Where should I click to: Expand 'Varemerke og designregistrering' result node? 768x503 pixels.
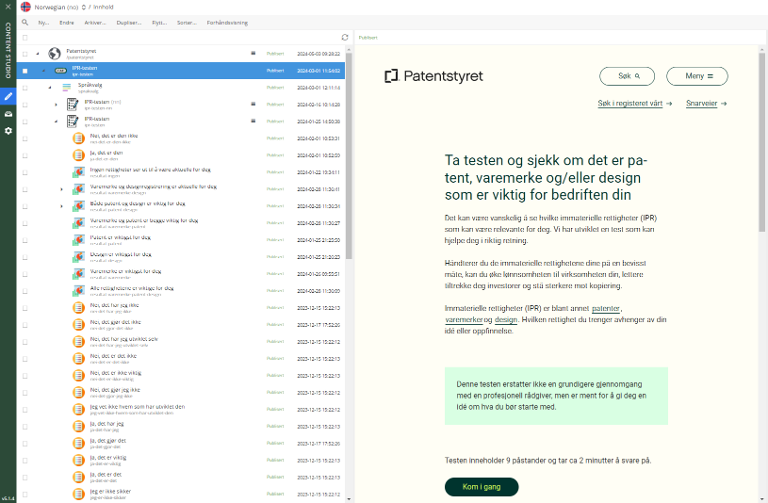click(x=61, y=189)
